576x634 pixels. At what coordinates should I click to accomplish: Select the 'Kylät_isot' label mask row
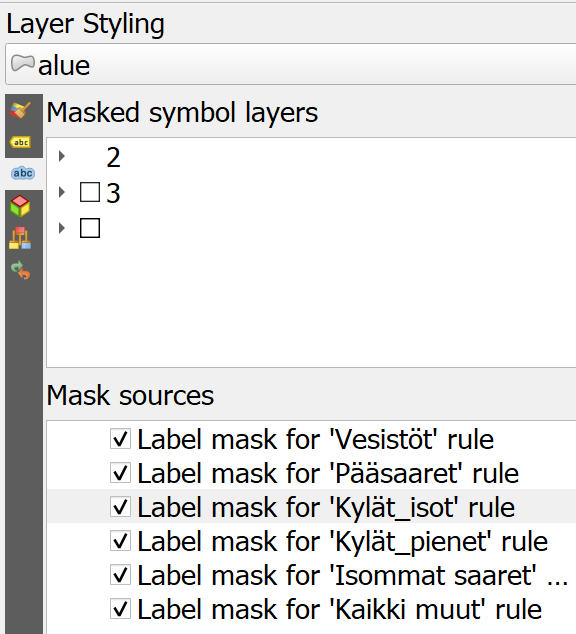click(x=312, y=507)
